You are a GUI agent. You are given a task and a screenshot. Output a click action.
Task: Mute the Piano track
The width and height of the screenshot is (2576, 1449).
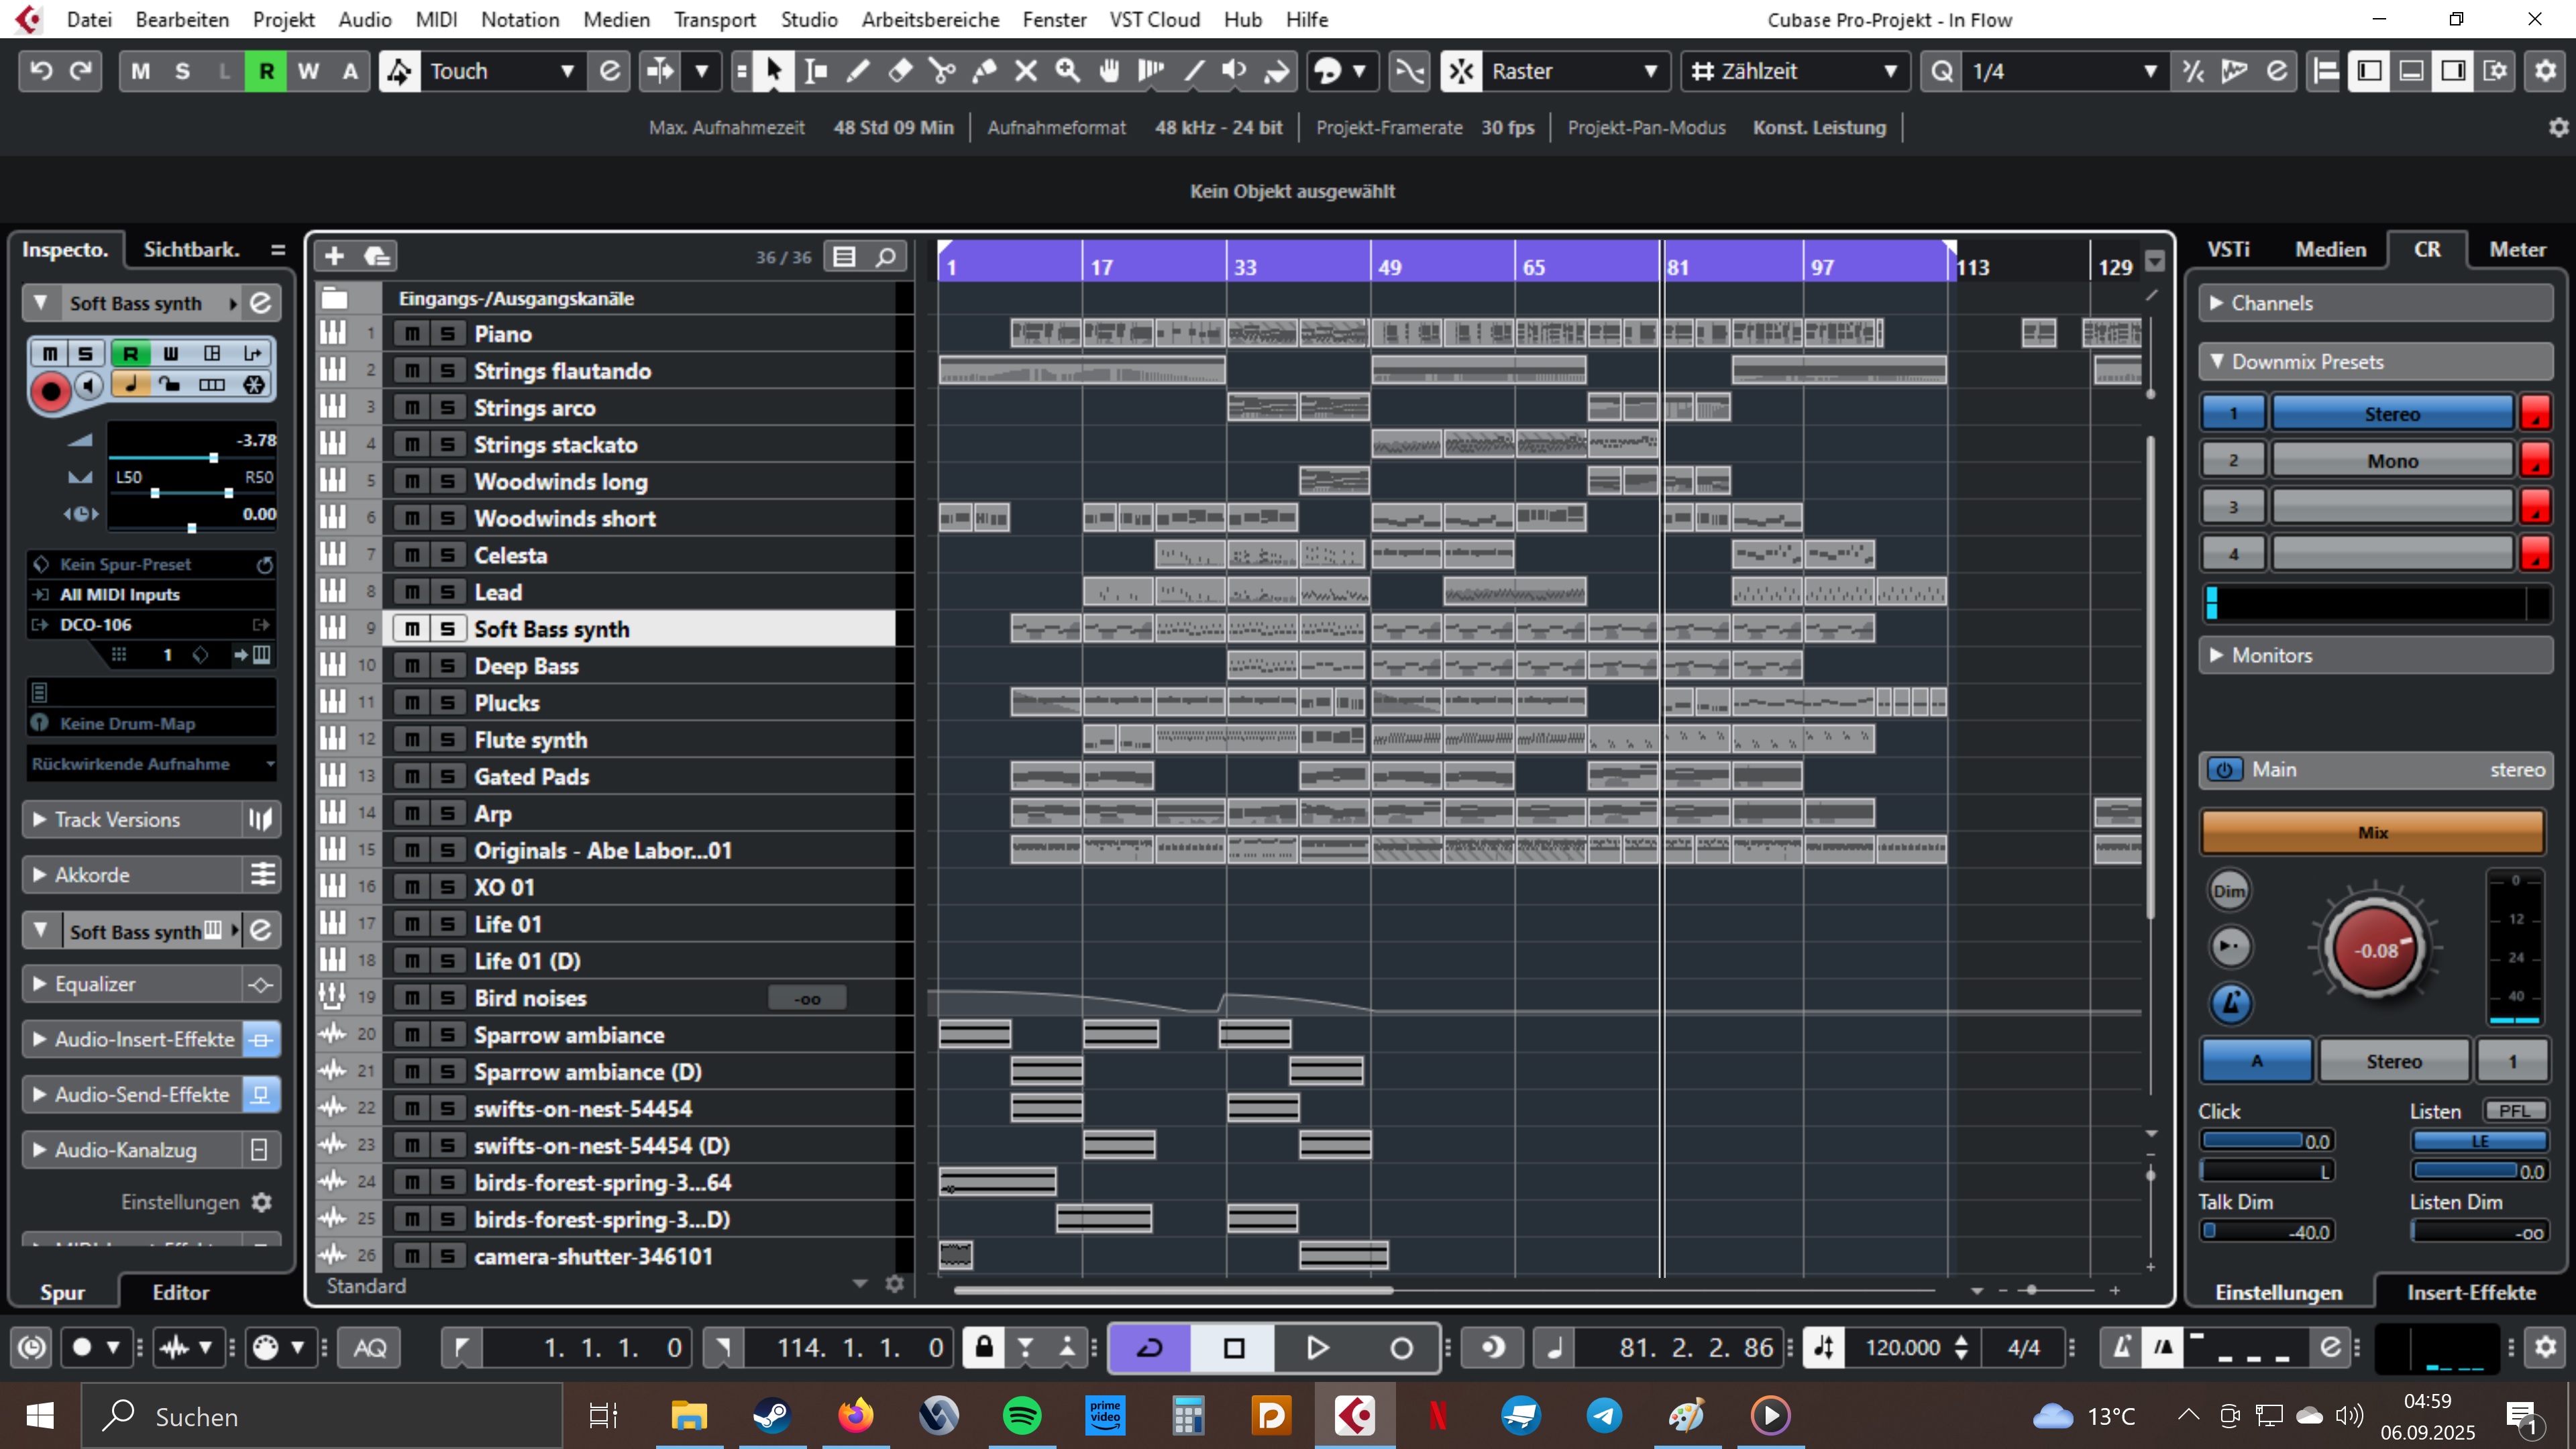[x=411, y=334]
